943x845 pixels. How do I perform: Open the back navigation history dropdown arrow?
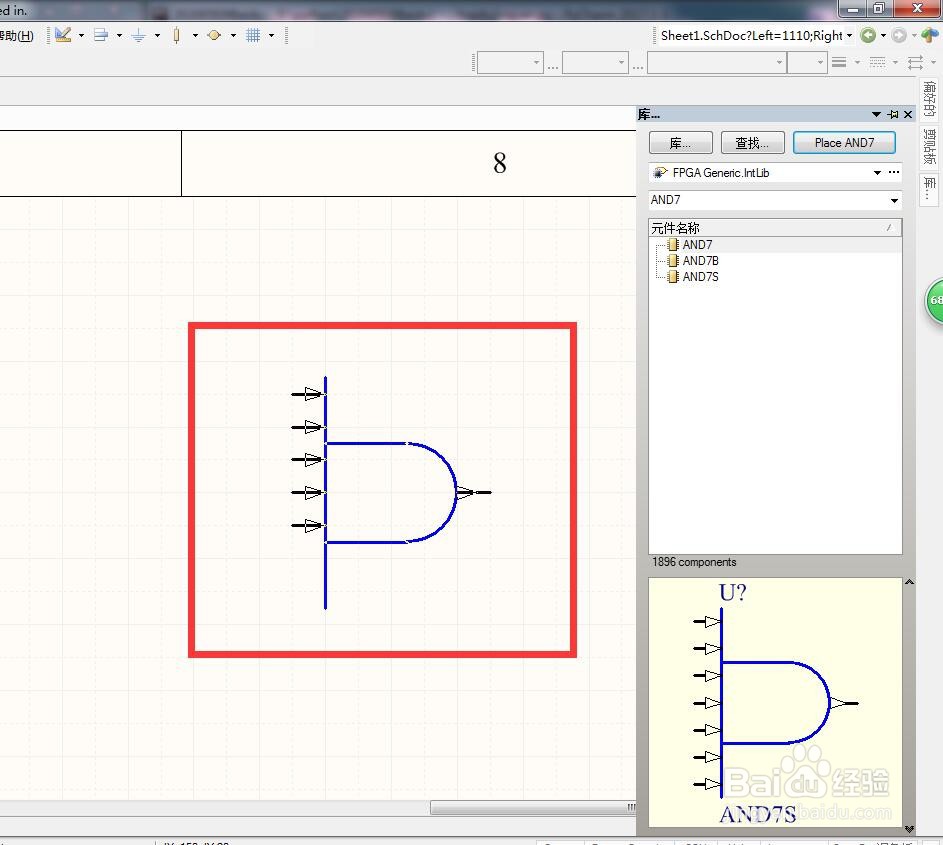883,35
